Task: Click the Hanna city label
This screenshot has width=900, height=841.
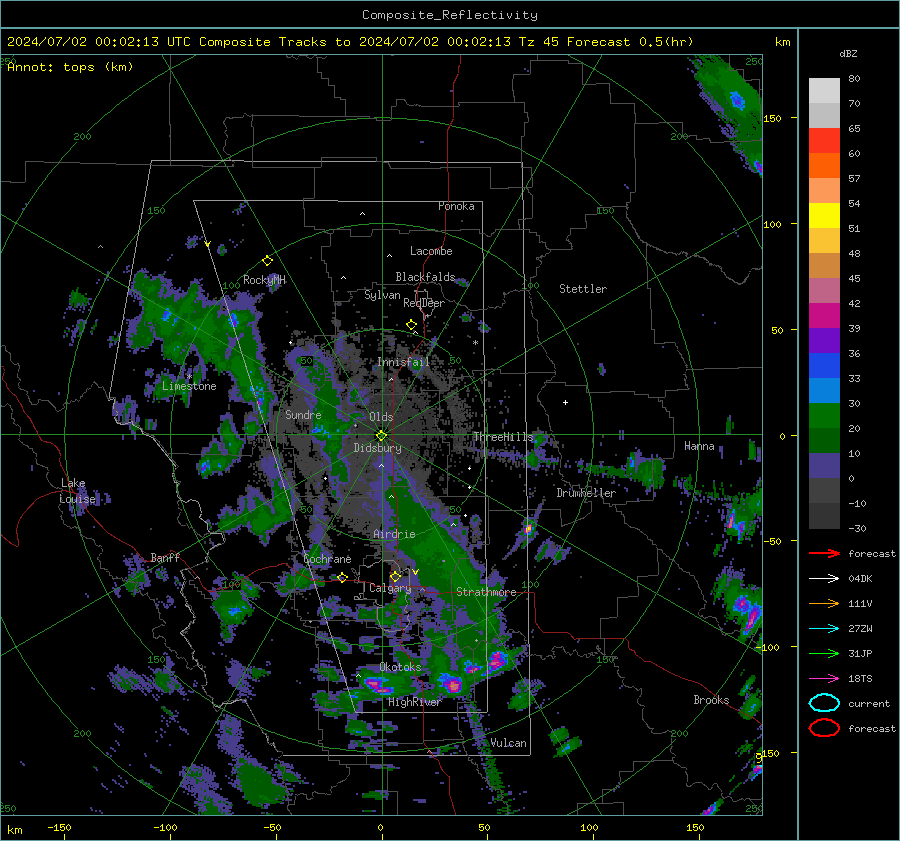Action: 699,446
